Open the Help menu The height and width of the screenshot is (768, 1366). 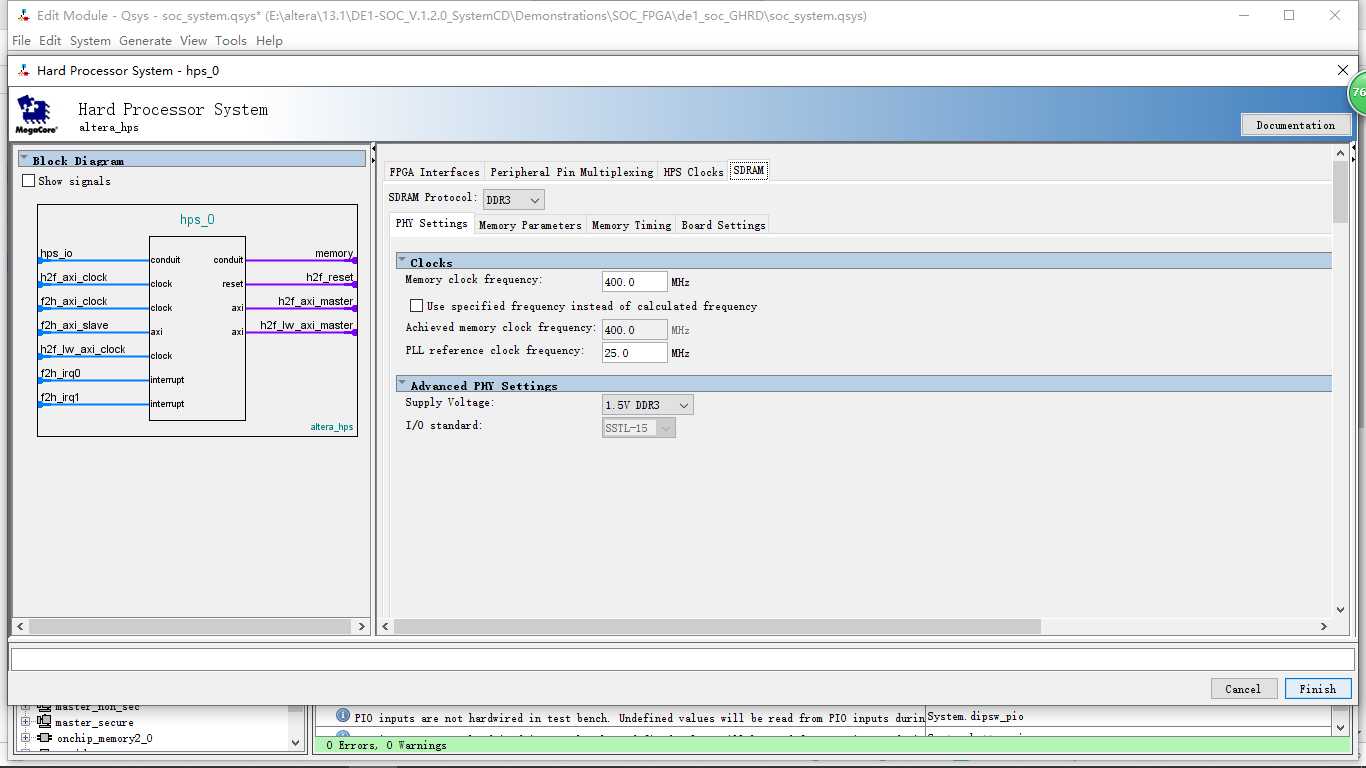[269, 41]
